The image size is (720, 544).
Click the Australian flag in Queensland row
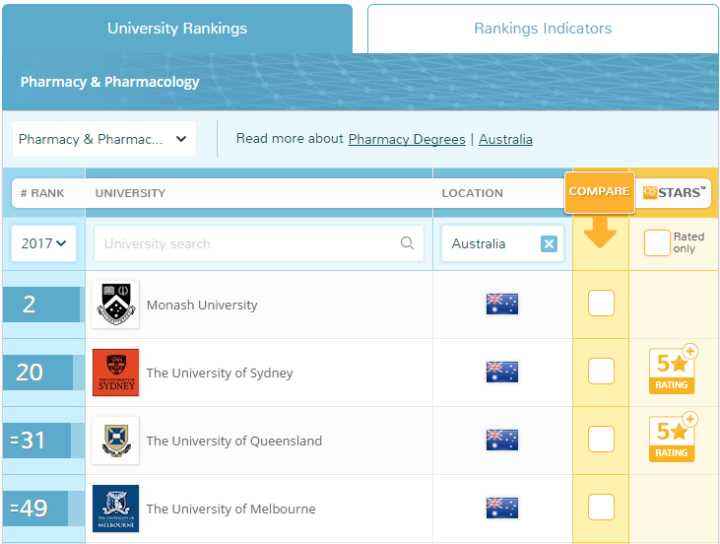coord(502,440)
